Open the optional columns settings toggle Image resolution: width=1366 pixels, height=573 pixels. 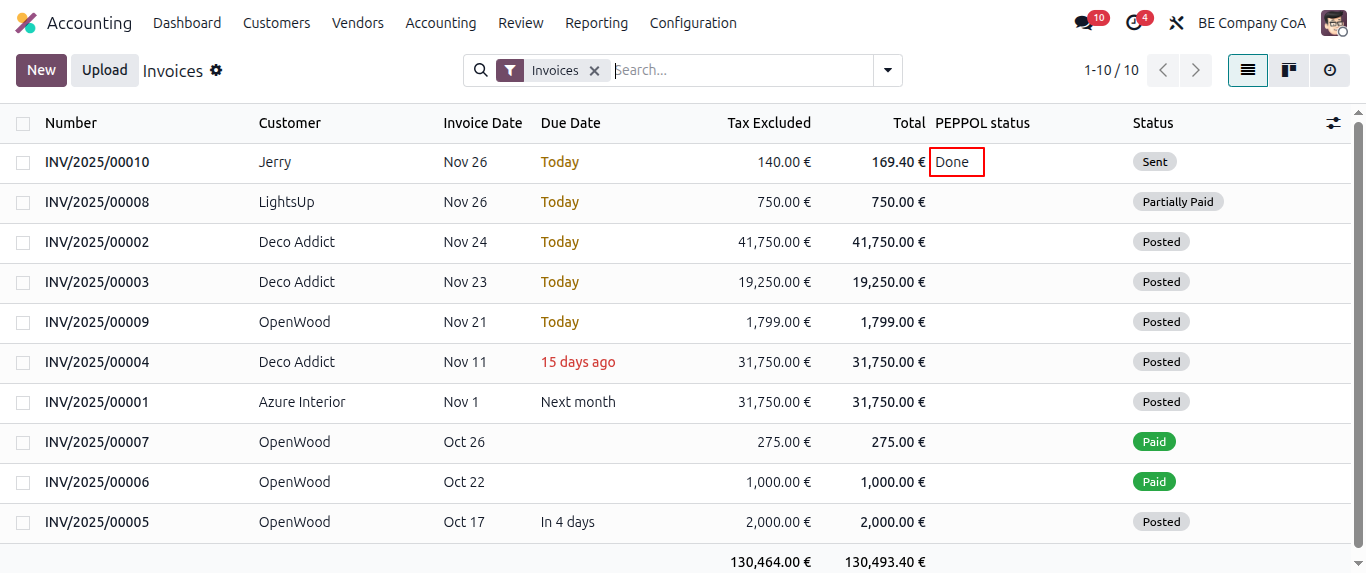[x=1333, y=123]
